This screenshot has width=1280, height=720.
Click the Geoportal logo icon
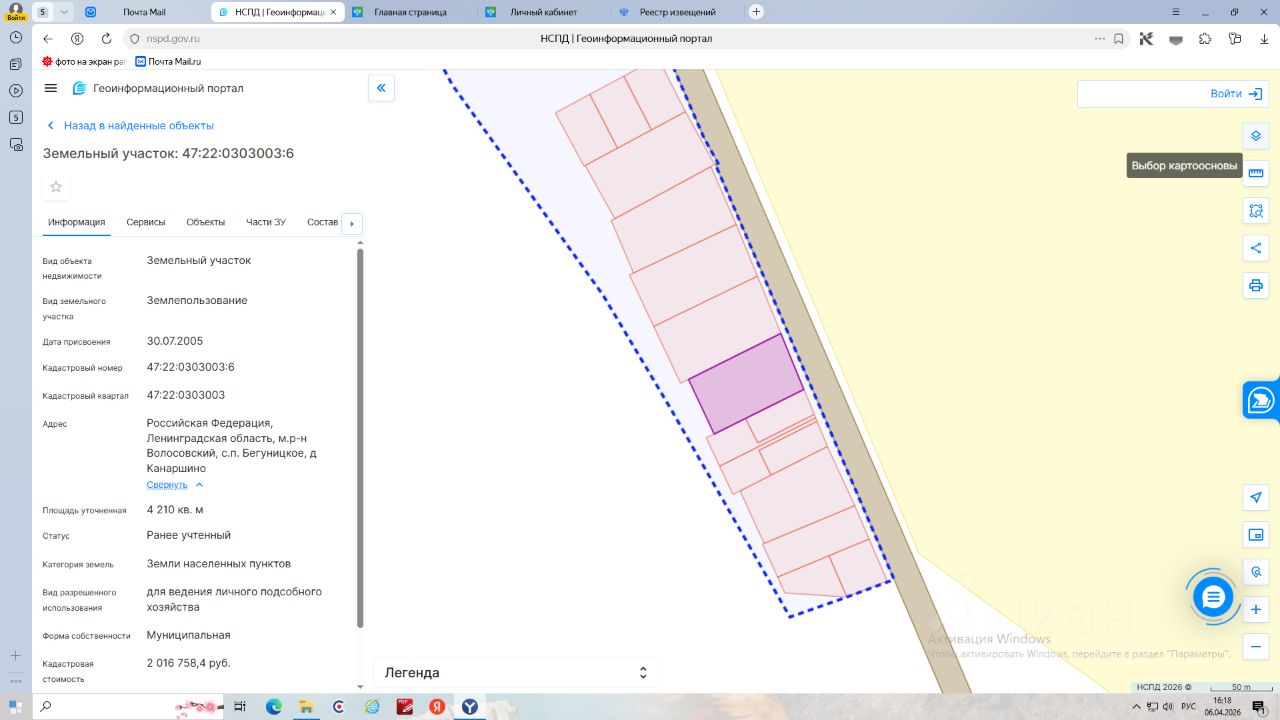coord(80,88)
